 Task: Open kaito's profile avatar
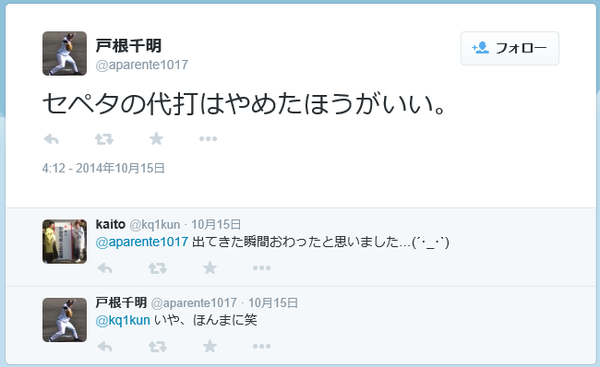64,241
